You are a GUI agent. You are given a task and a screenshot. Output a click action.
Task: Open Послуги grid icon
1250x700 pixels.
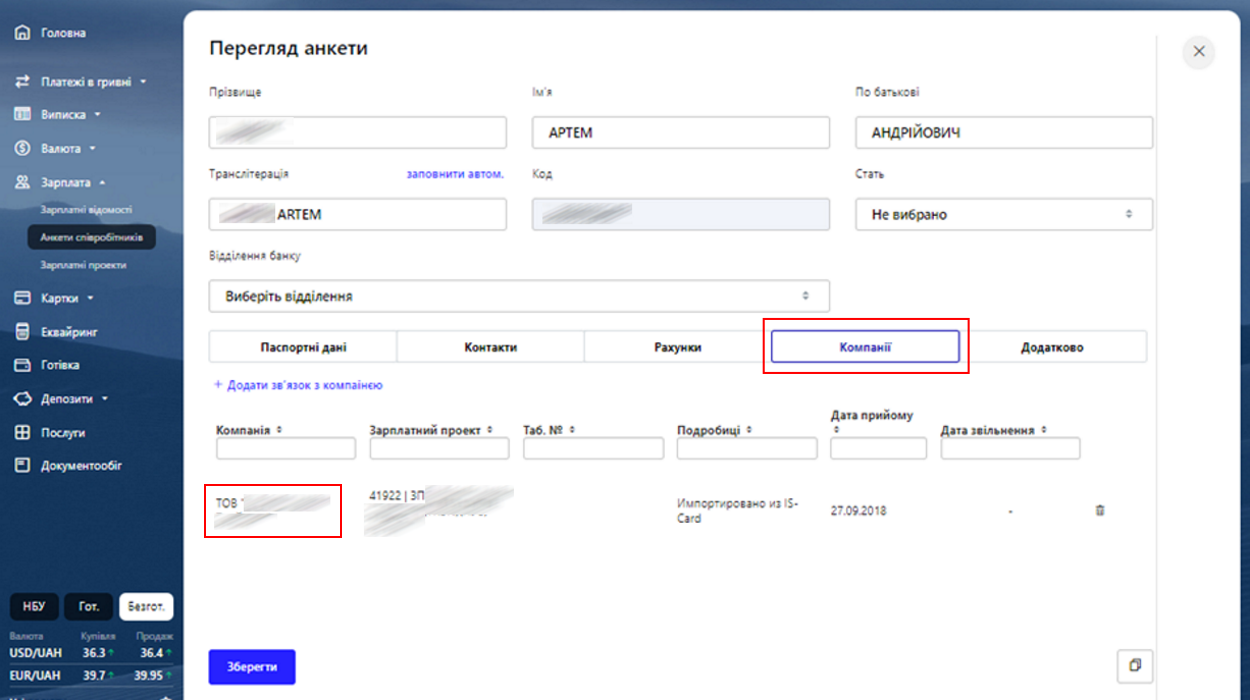point(23,433)
